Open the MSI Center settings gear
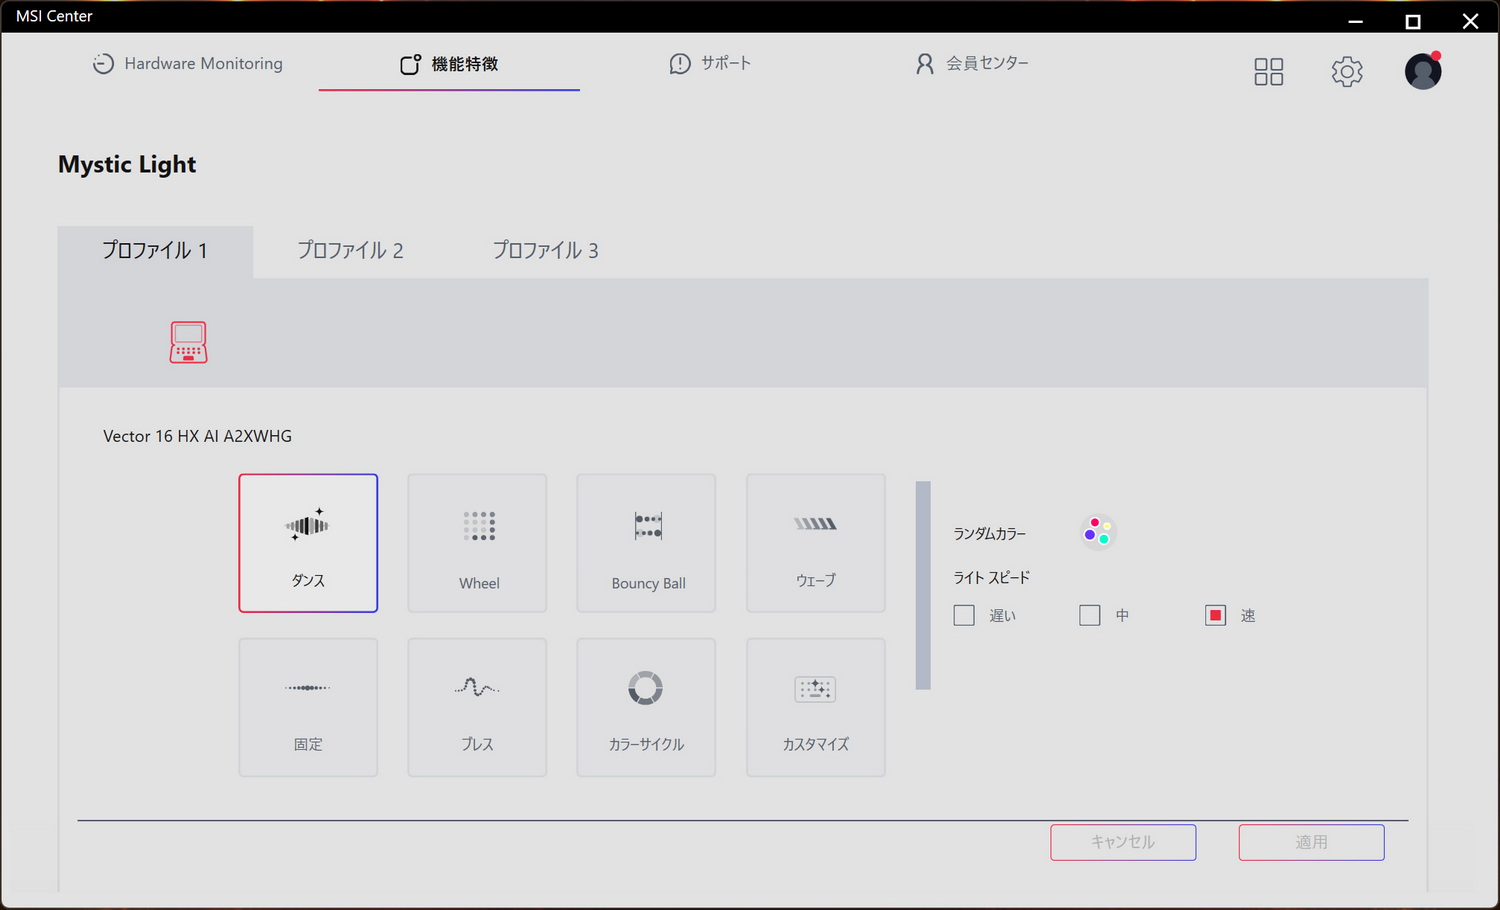The width and height of the screenshot is (1500, 910). point(1346,71)
